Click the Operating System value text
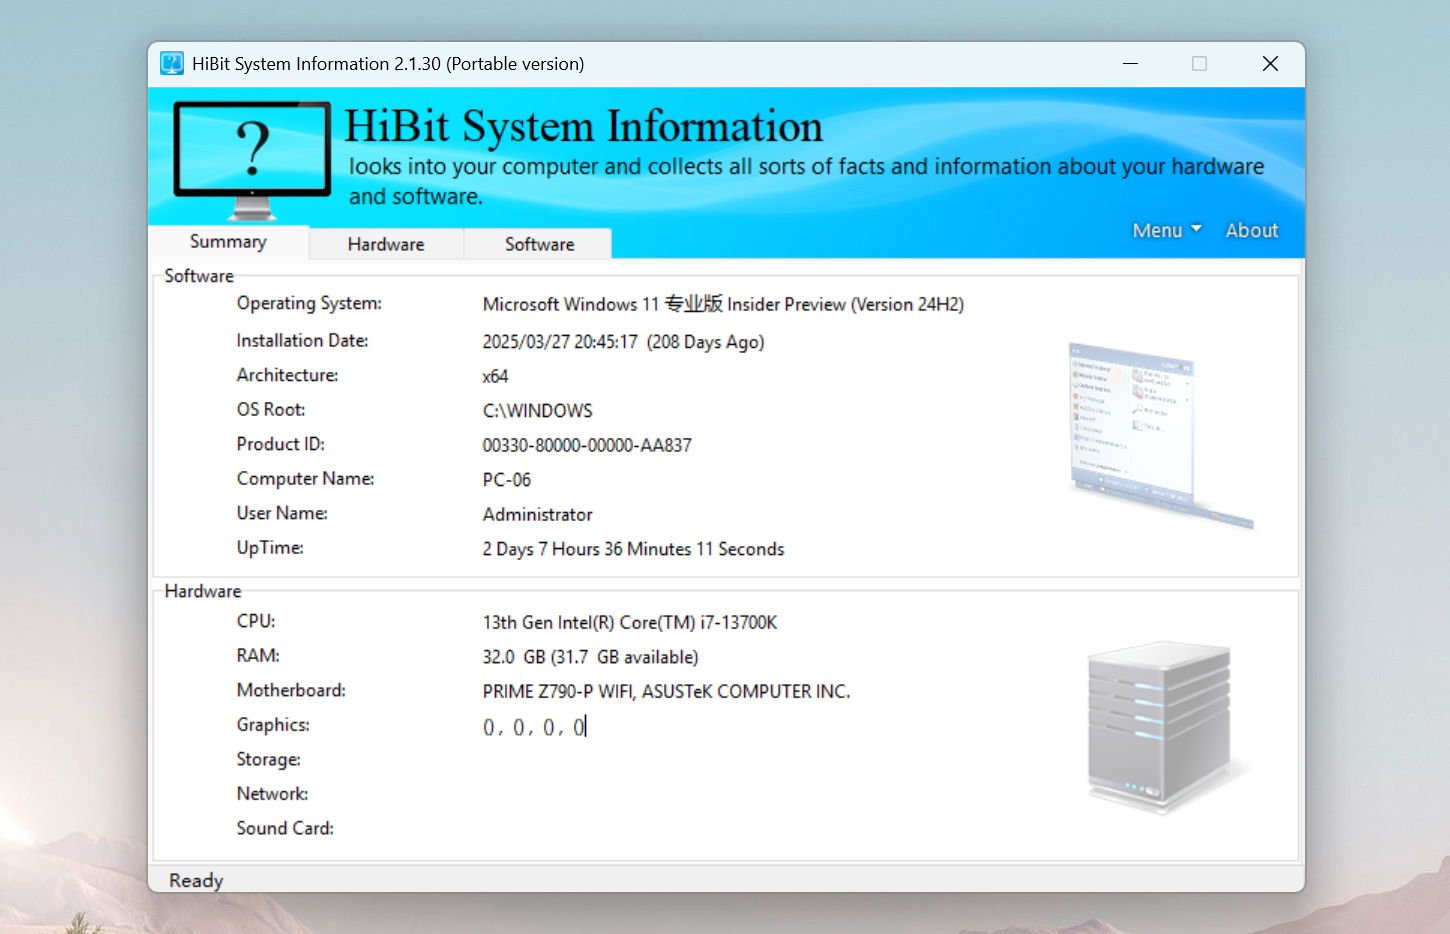 [722, 304]
